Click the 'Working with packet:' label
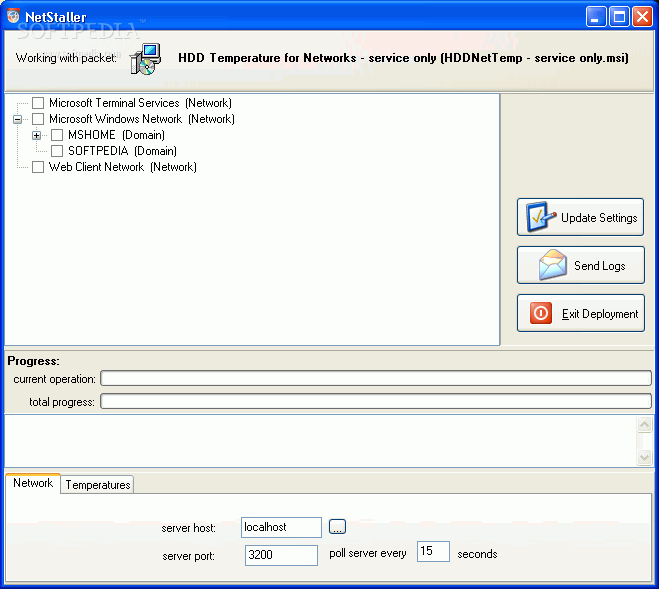The width and height of the screenshot is (659, 589). point(66,58)
